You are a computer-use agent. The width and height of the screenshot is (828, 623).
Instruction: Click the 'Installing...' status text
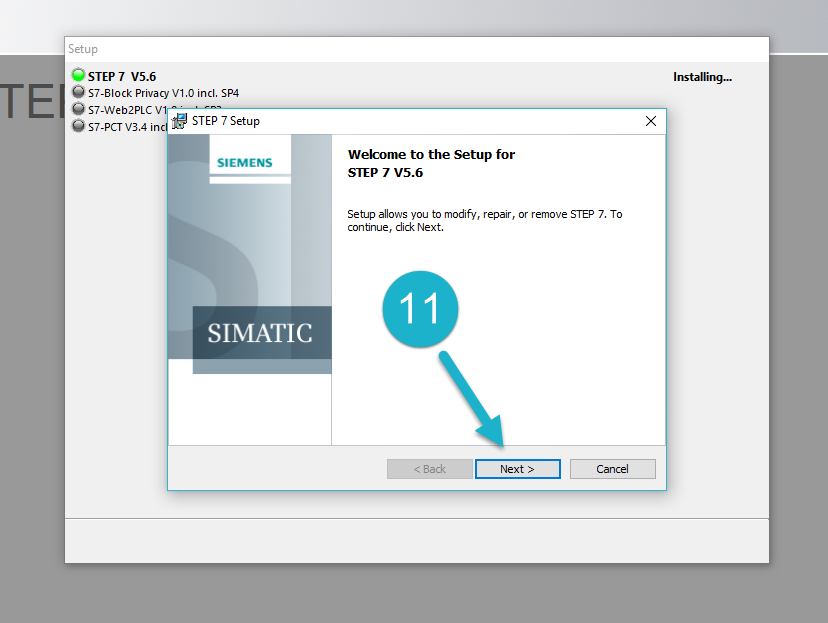coord(702,77)
